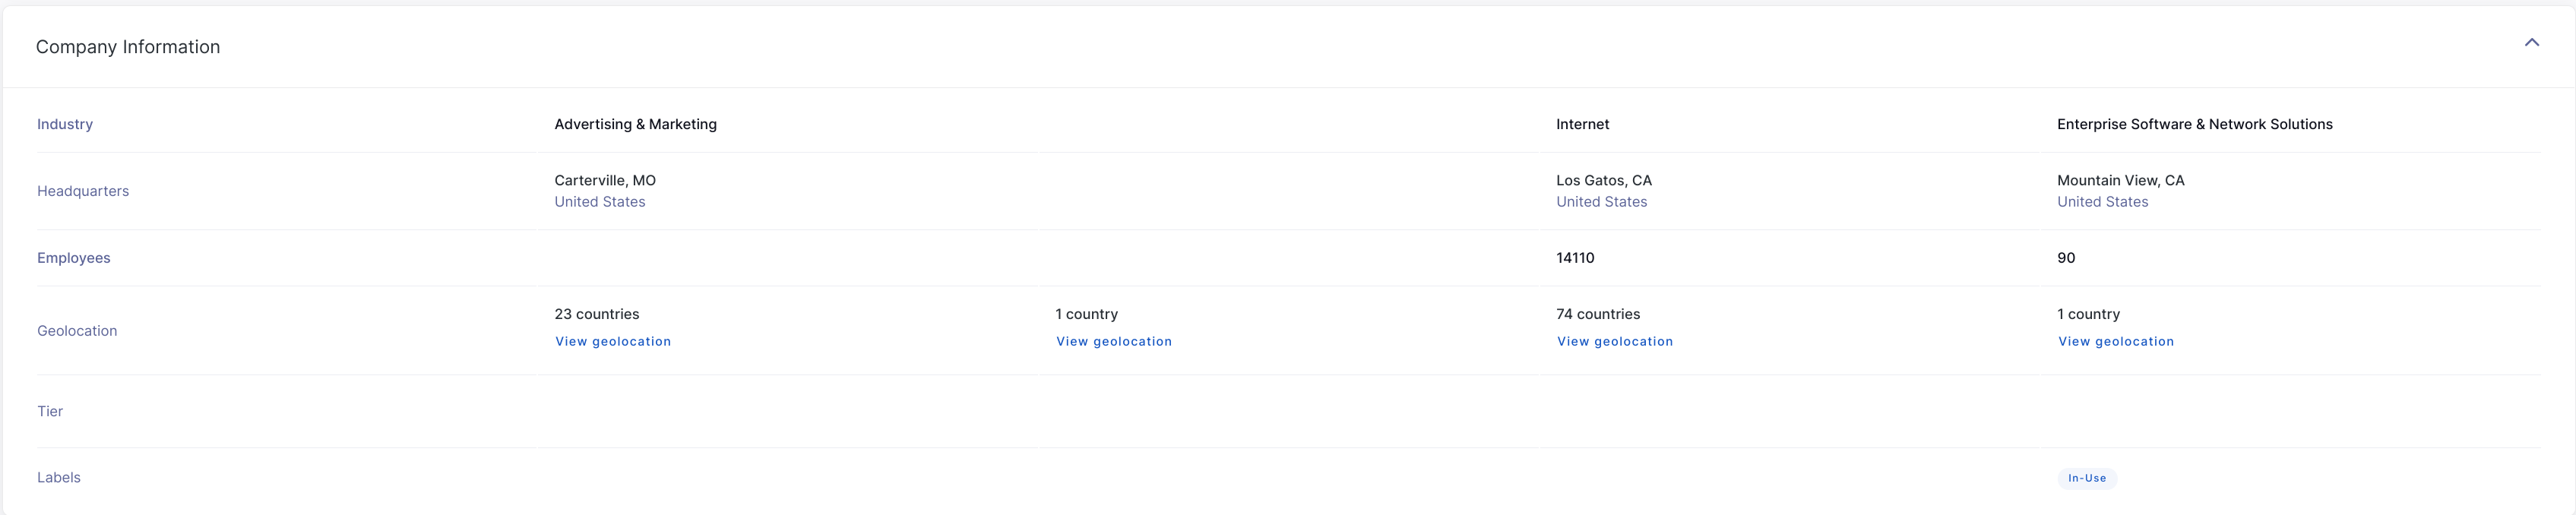2576x515 pixels.
Task: Click the Internet industry value
Action: [x=1582, y=124]
